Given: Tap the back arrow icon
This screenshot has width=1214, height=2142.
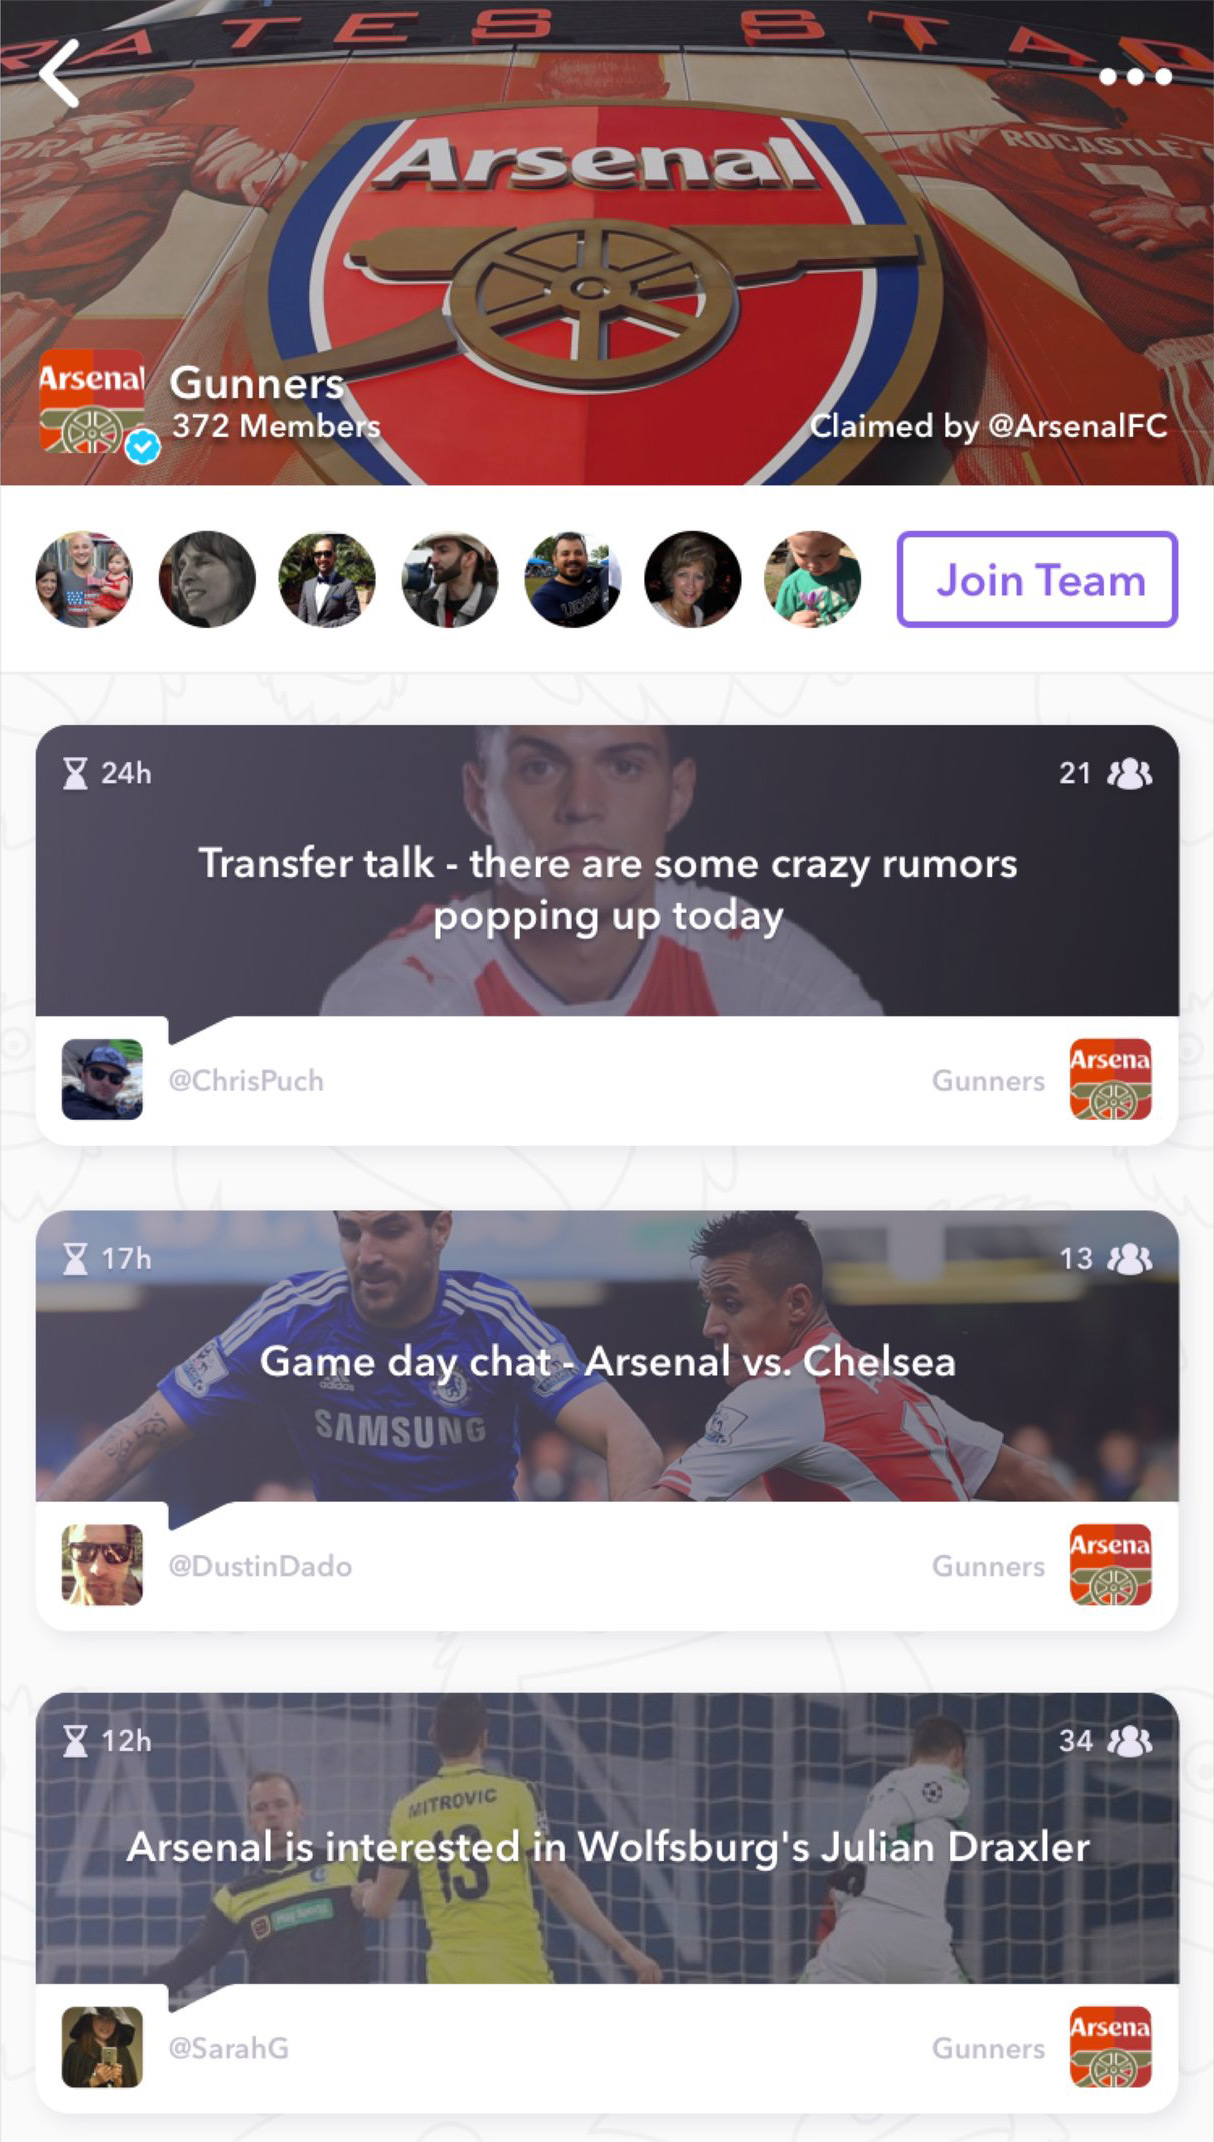Looking at the screenshot, I should pos(59,74).
